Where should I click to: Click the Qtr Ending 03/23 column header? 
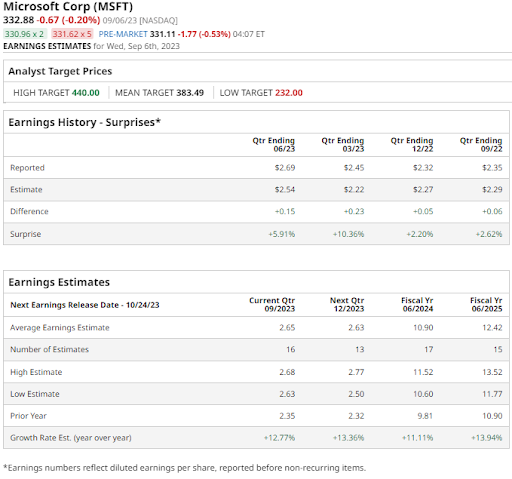click(x=343, y=145)
